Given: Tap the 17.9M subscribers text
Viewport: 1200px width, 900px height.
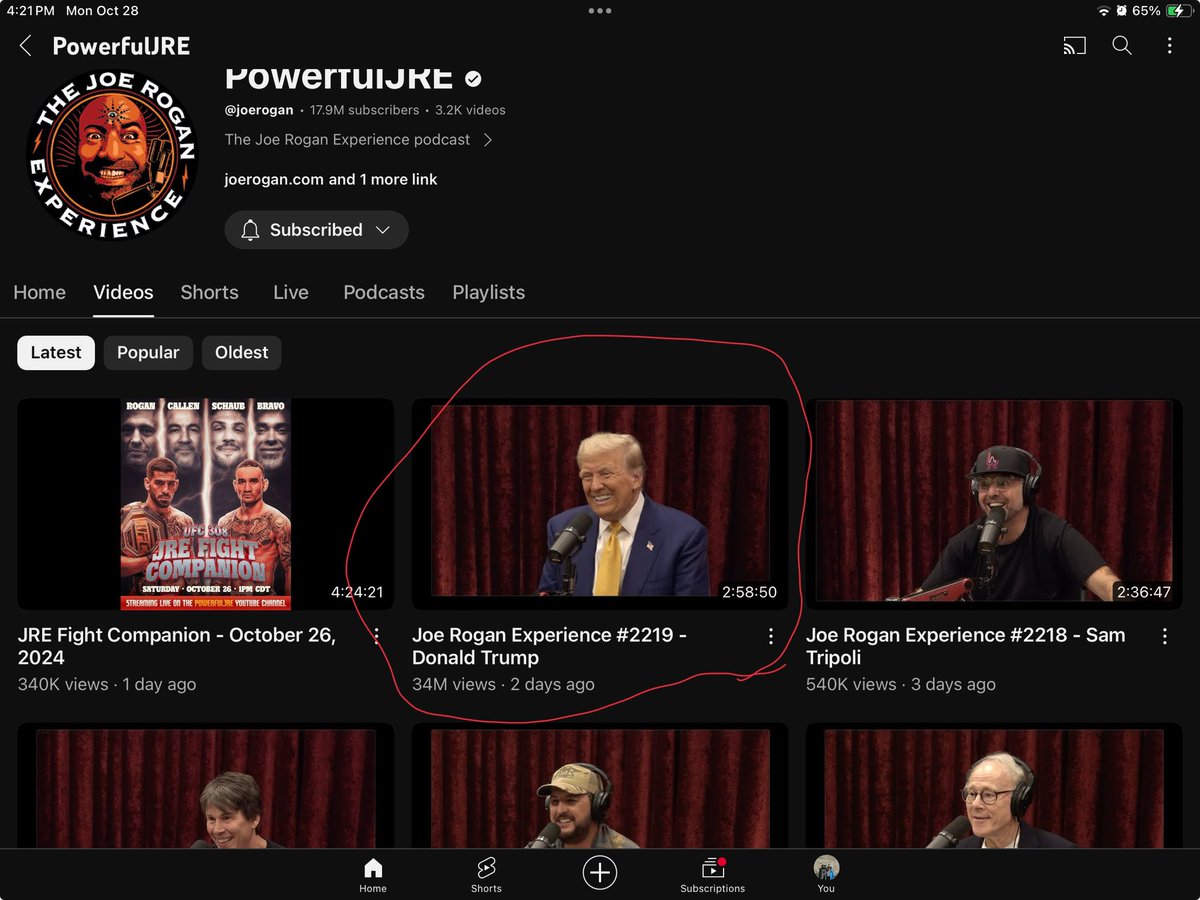Looking at the screenshot, I should [x=364, y=110].
